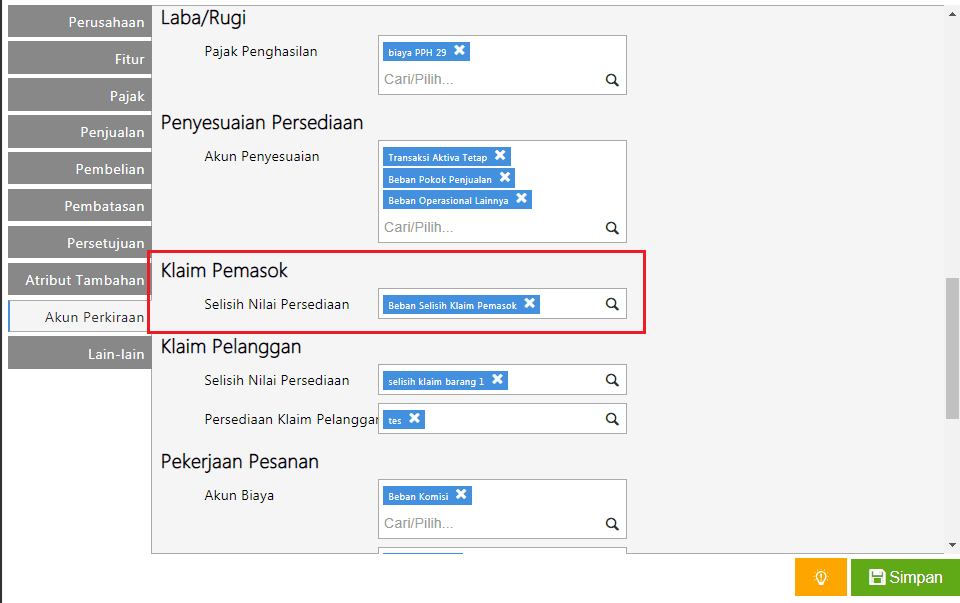Open the account picker for Akun Biaya
This screenshot has height=603, width=960.
611,523
